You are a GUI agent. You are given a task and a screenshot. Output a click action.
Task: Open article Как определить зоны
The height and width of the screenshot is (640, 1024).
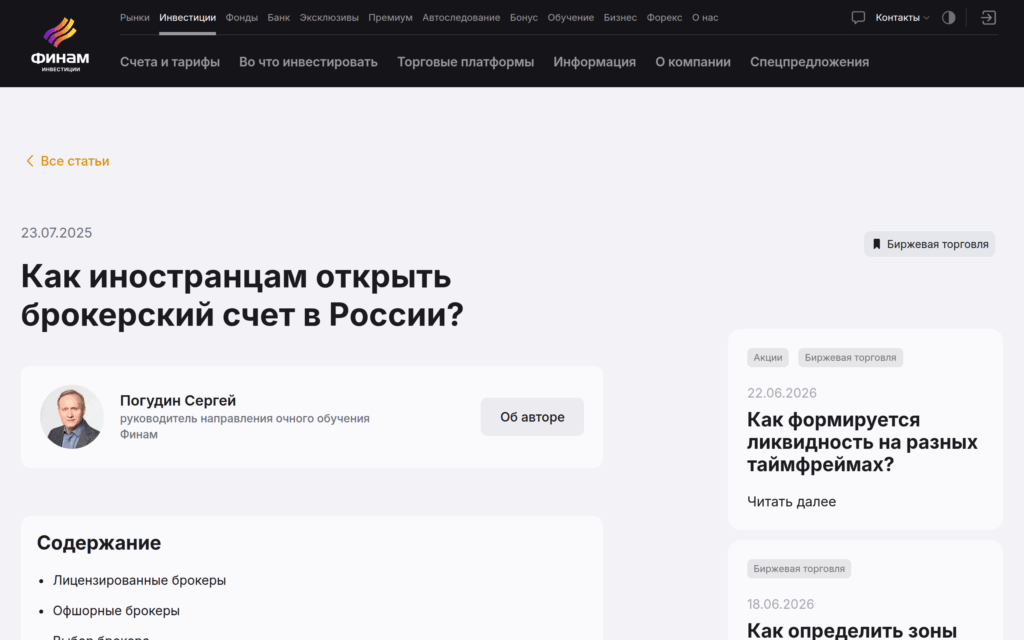(852, 630)
